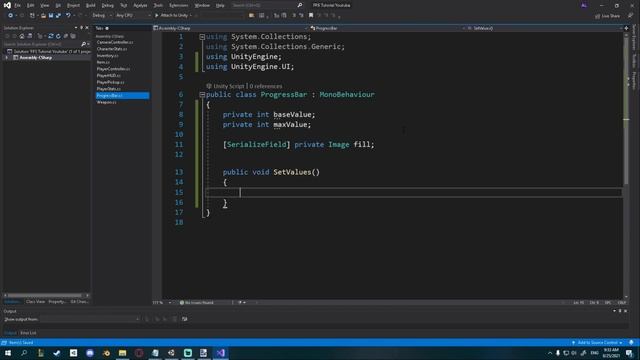Image resolution: width=640 pixels, height=360 pixels.
Task: Open the Debug menu
Action: (107, 5)
